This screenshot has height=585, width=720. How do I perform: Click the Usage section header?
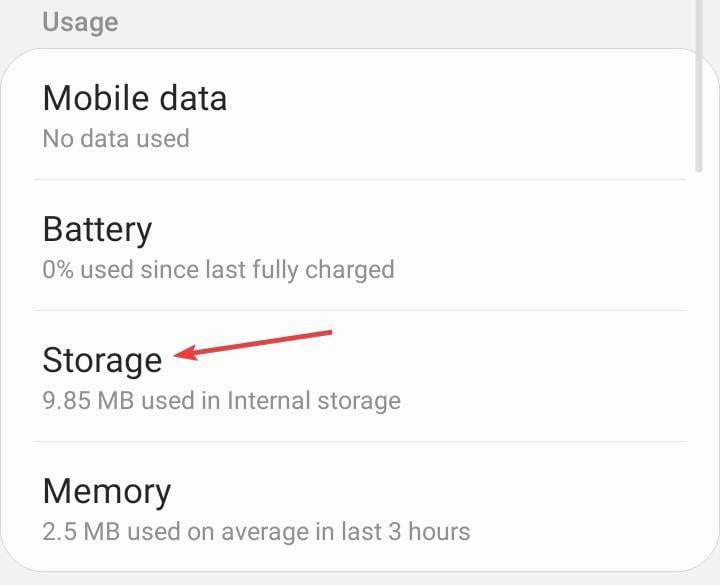(x=80, y=21)
